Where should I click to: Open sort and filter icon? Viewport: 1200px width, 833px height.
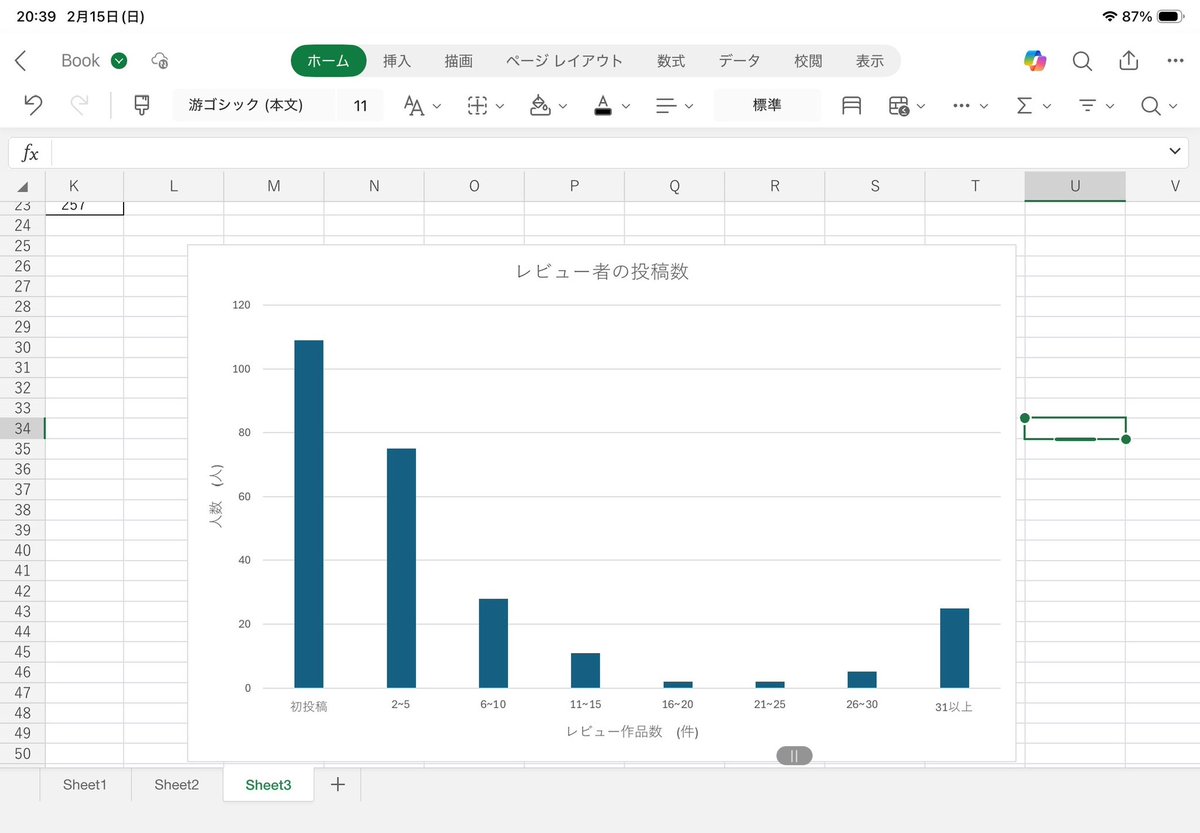(1088, 105)
